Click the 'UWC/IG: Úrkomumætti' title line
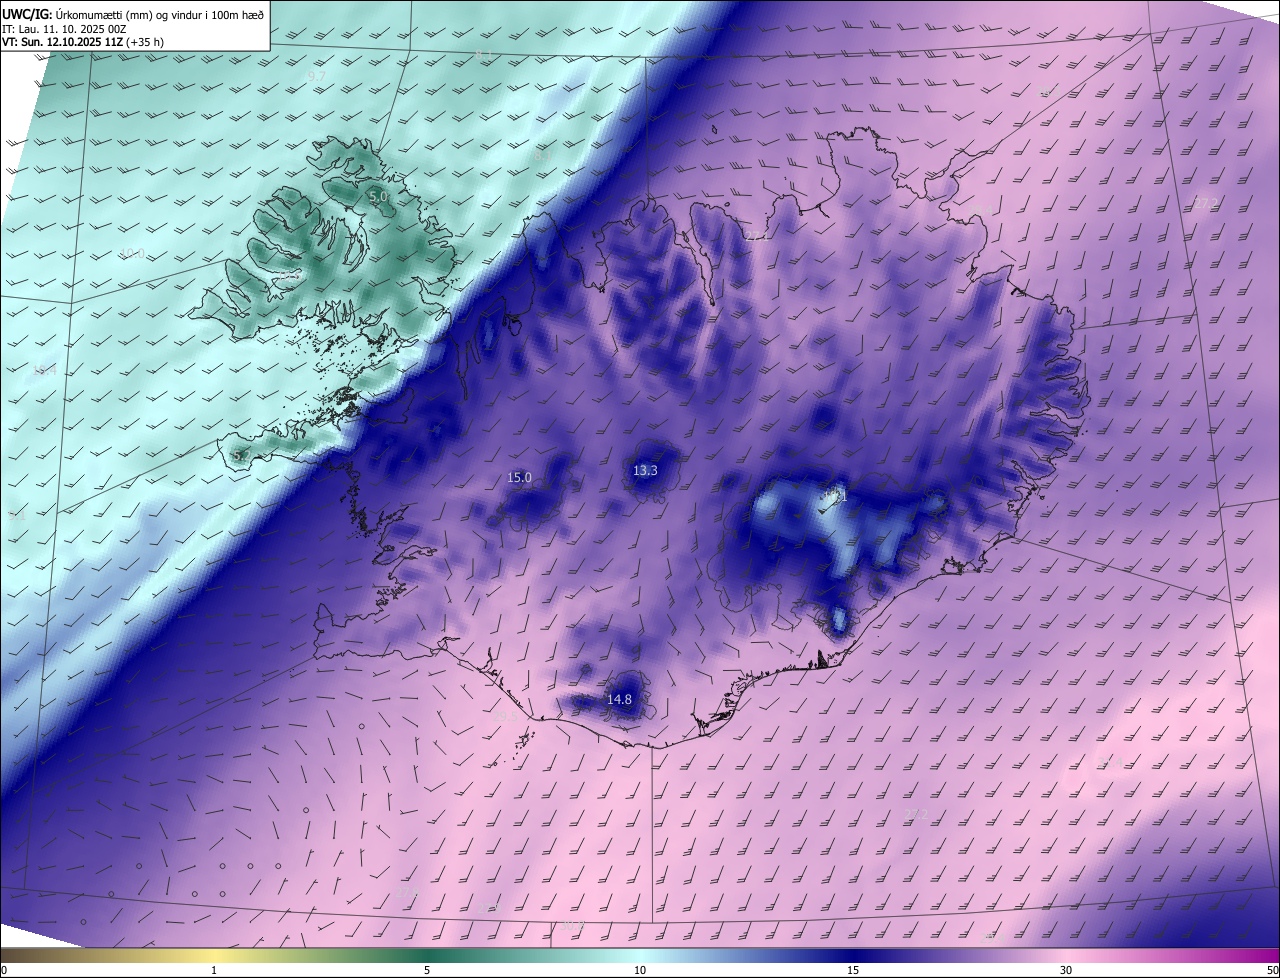1280x978 pixels. 133,13
